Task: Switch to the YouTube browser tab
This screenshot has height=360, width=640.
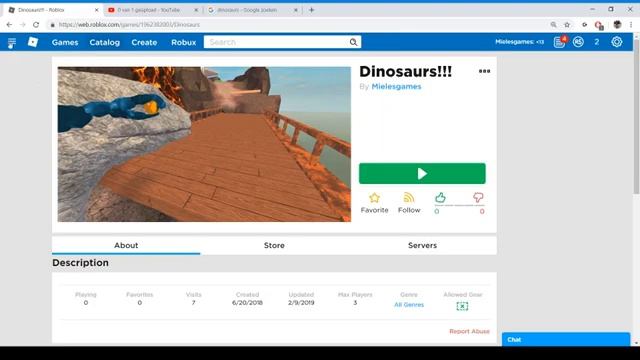Action: pyautogui.click(x=153, y=10)
